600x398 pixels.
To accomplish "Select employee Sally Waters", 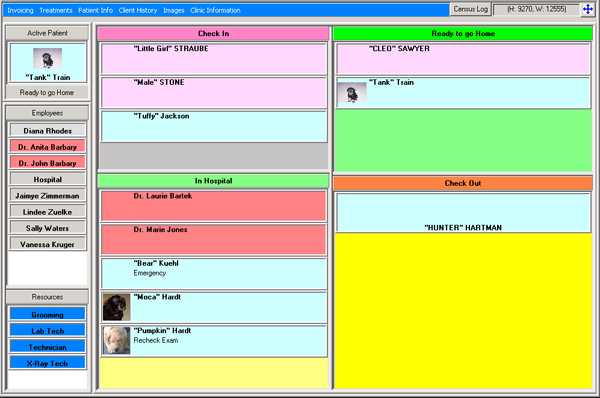I will pyautogui.click(x=47, y=228).
